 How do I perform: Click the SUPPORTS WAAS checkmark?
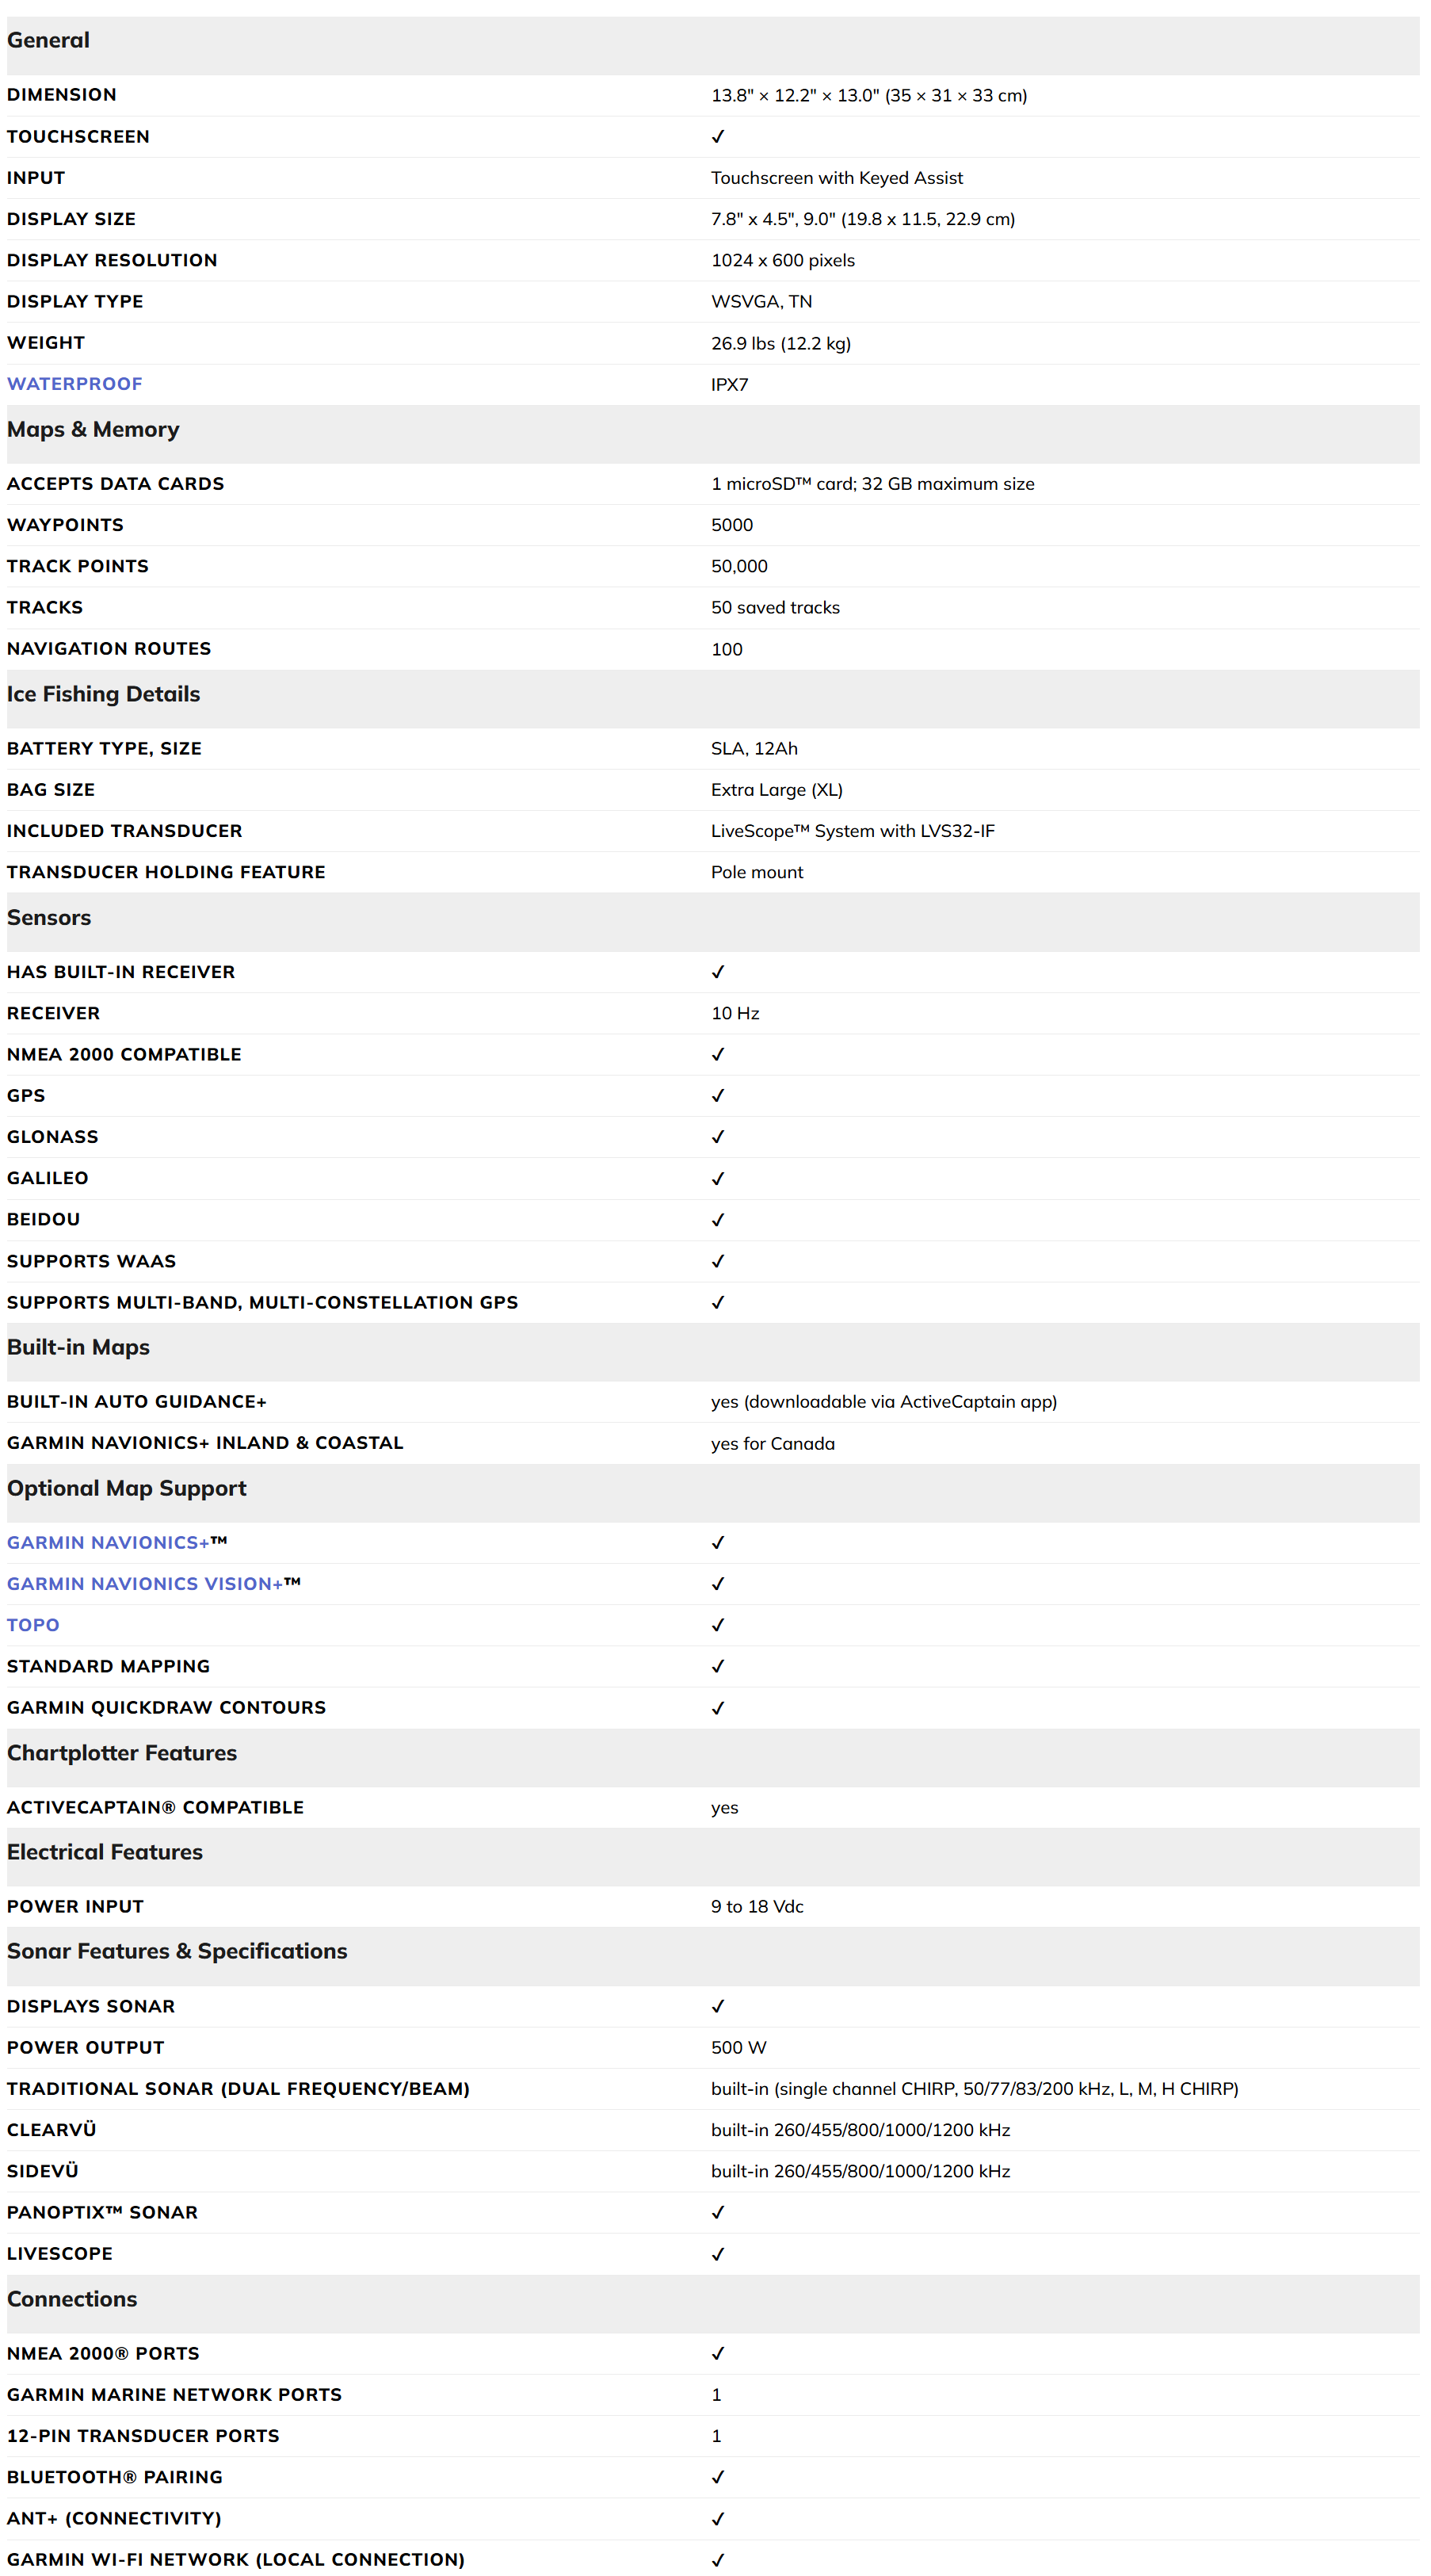(x=717, y=1261)
